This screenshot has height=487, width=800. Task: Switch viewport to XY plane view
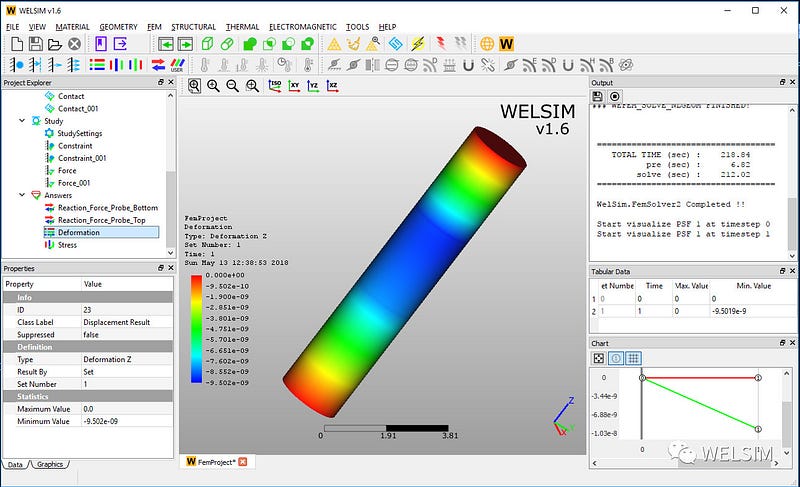294,86
